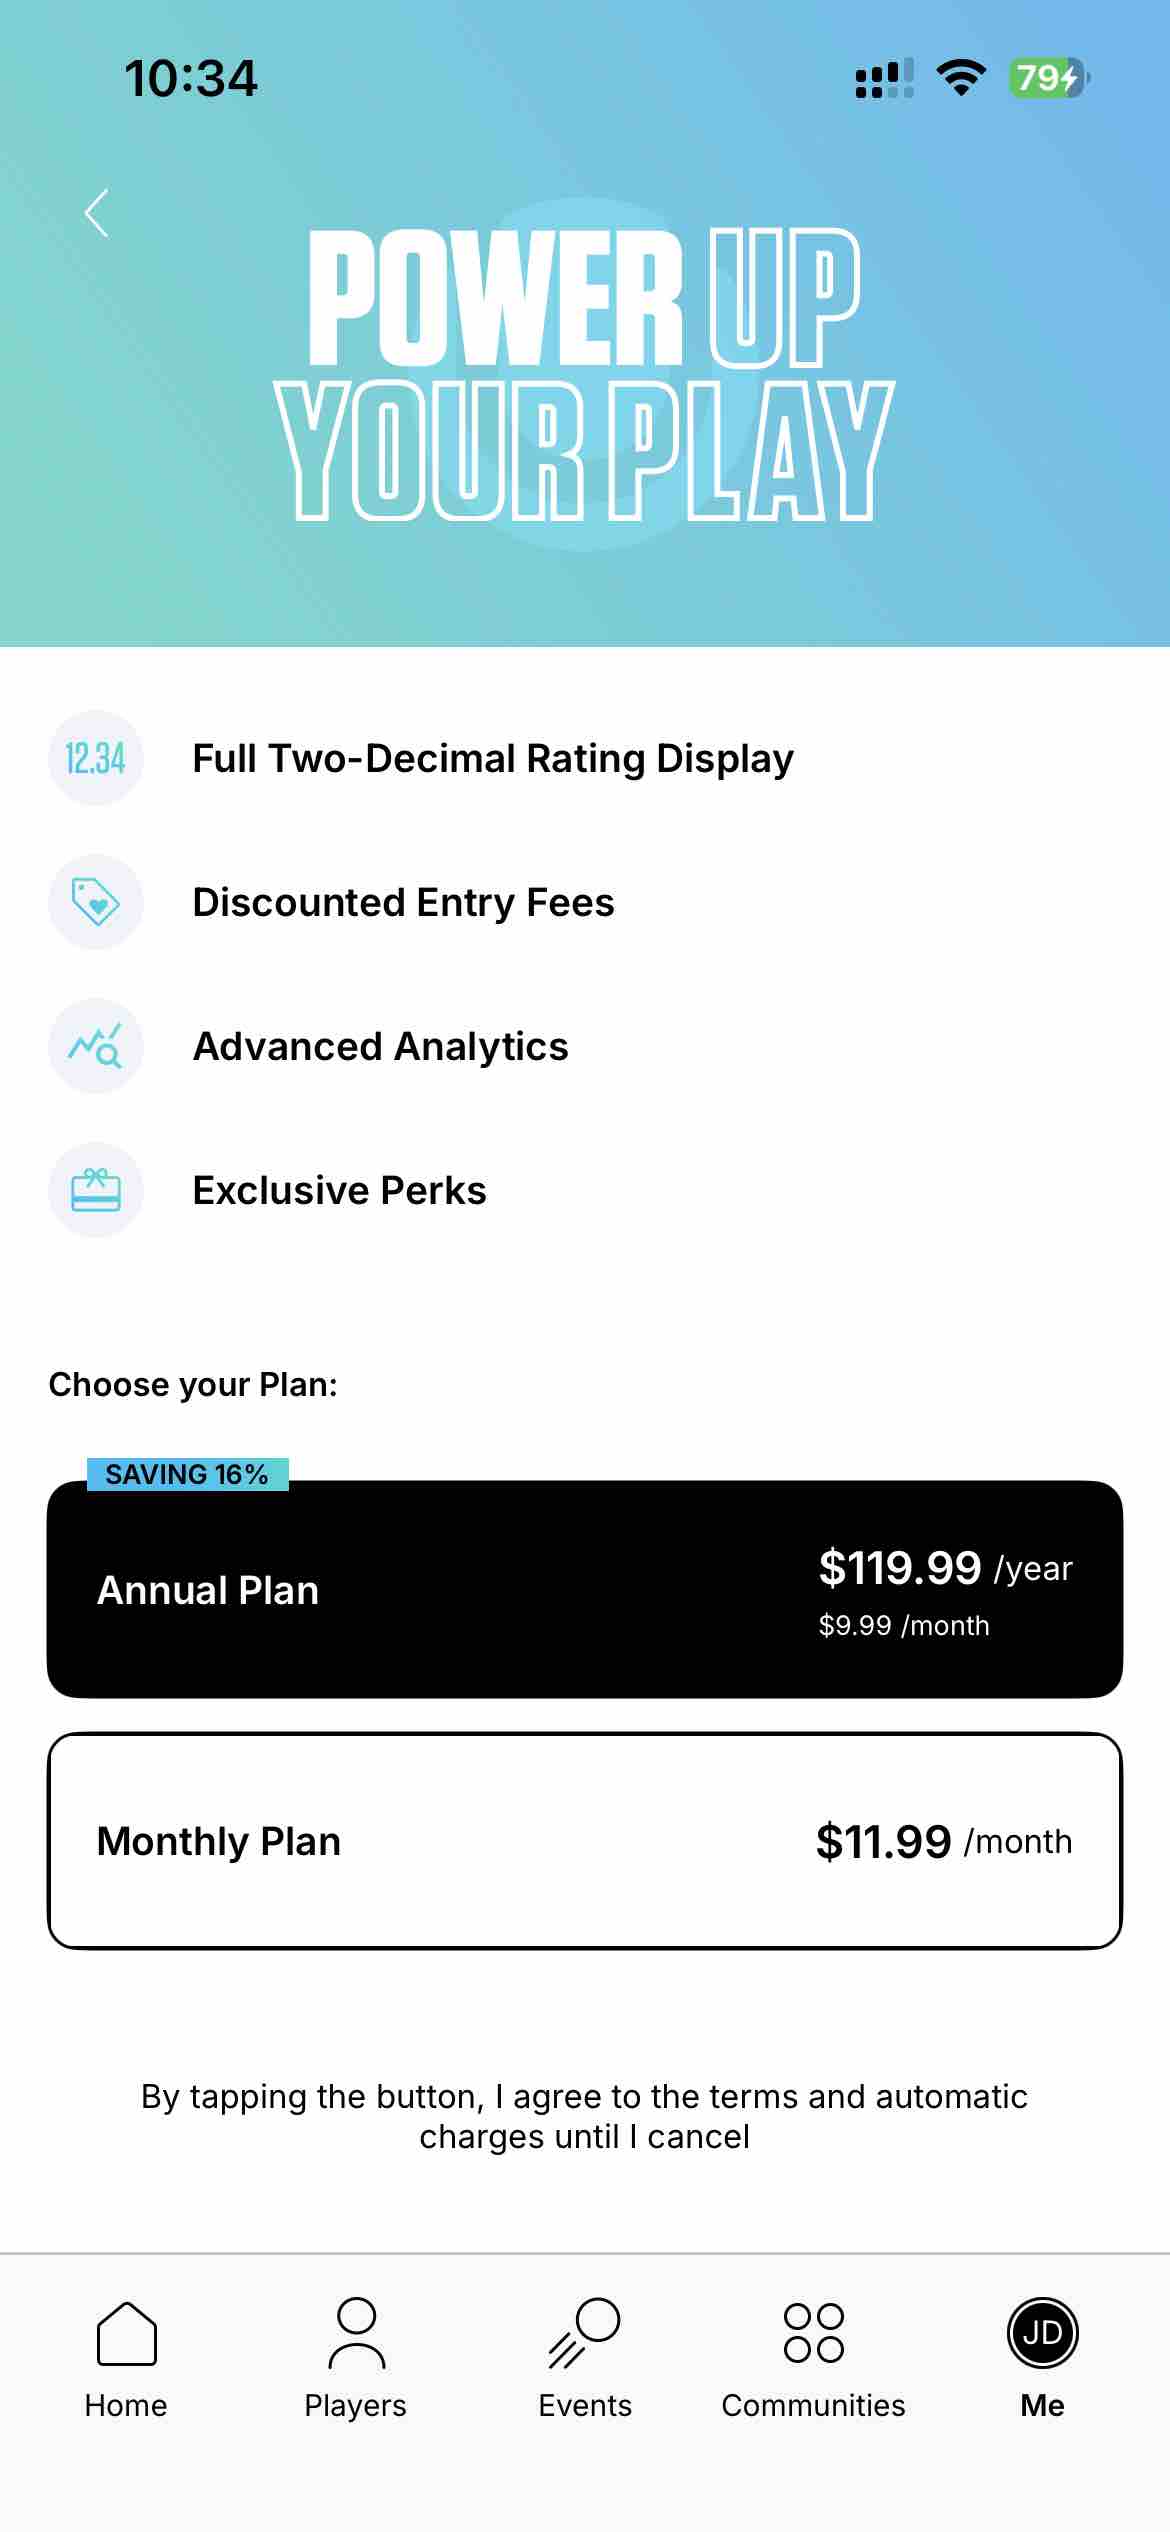Tap the analytics chart magnifier icon

(x=96, y=1046)
